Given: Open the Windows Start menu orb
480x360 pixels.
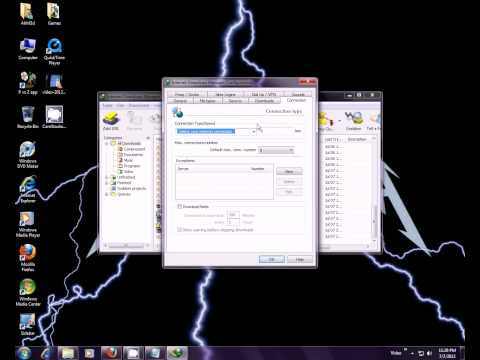Looking at the screenshot, I should point(24,353).
